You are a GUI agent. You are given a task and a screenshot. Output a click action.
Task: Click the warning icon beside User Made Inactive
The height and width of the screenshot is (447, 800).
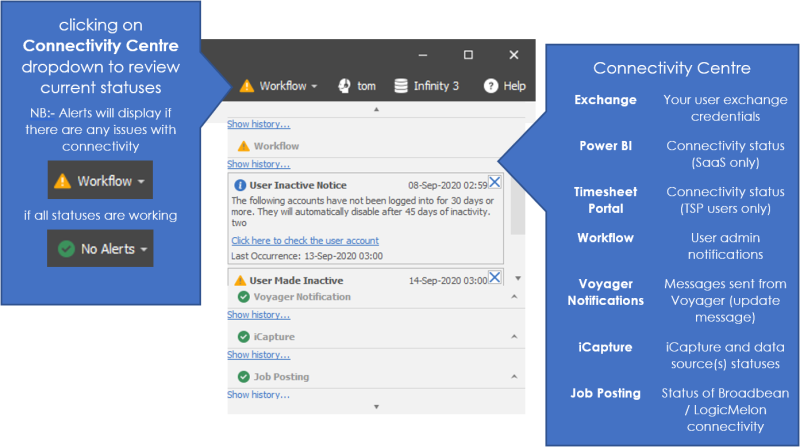[x=239, y=281]
